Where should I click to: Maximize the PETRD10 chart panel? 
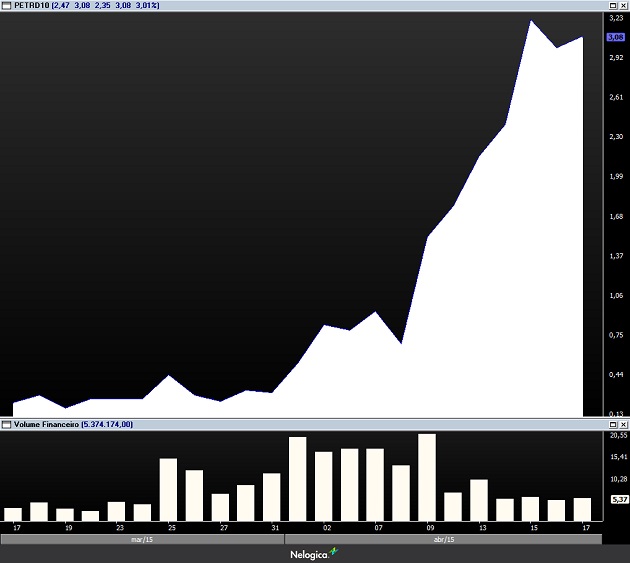(x=611, y=5)
